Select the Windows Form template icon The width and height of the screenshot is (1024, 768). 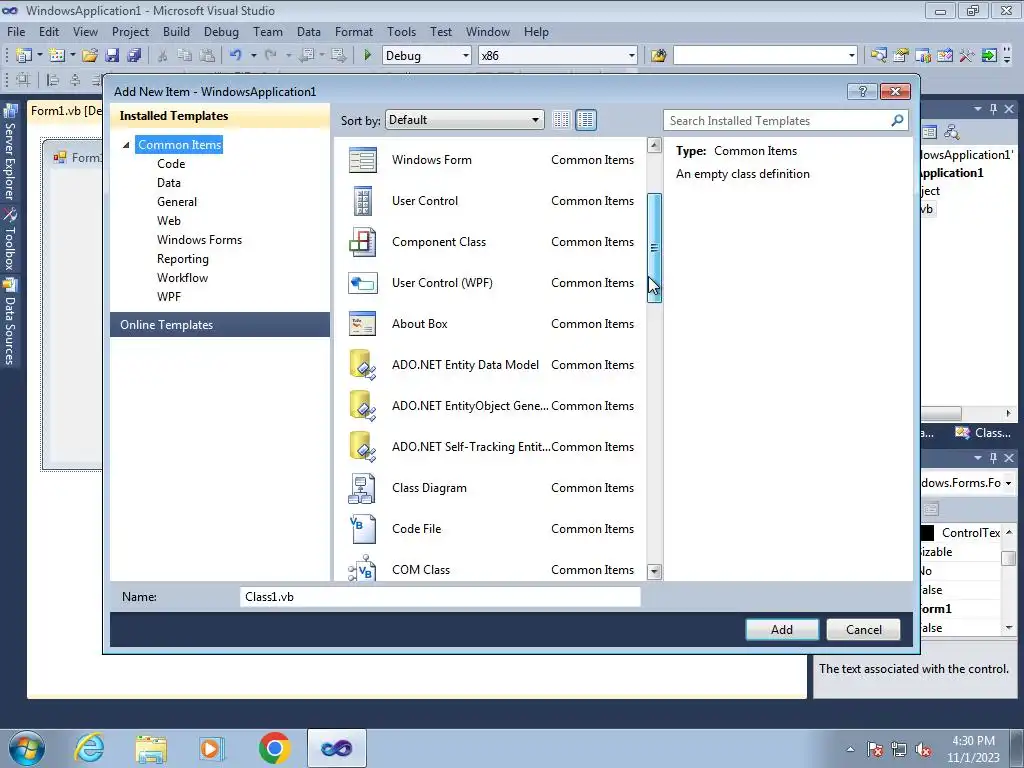coord(362,160)
